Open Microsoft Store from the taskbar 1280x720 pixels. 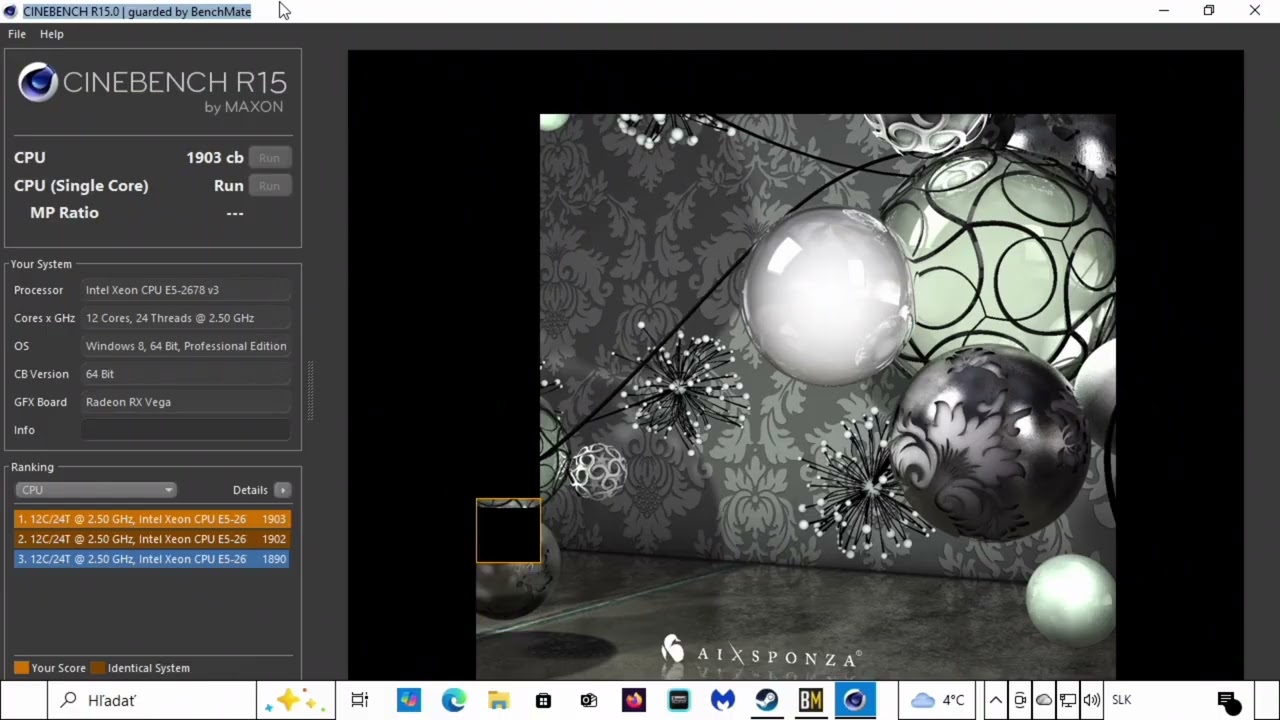[x=543, y=700]
